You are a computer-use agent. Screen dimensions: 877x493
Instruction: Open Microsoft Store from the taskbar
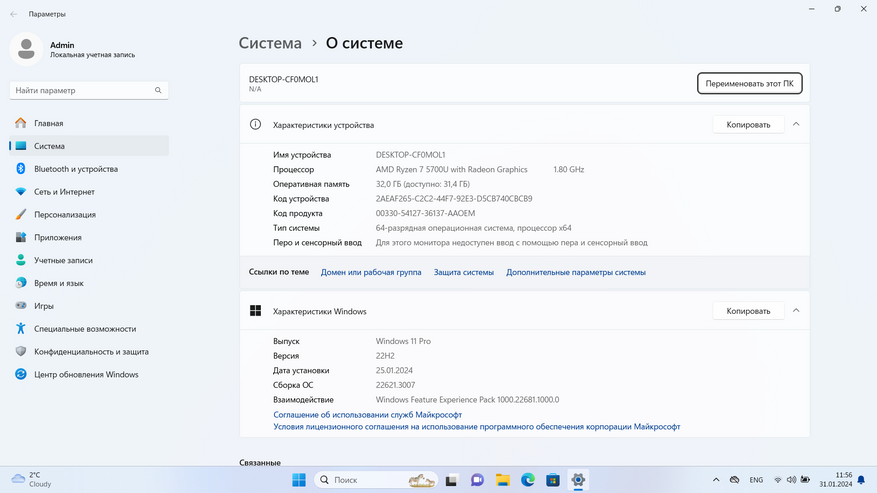click(553, 480)
